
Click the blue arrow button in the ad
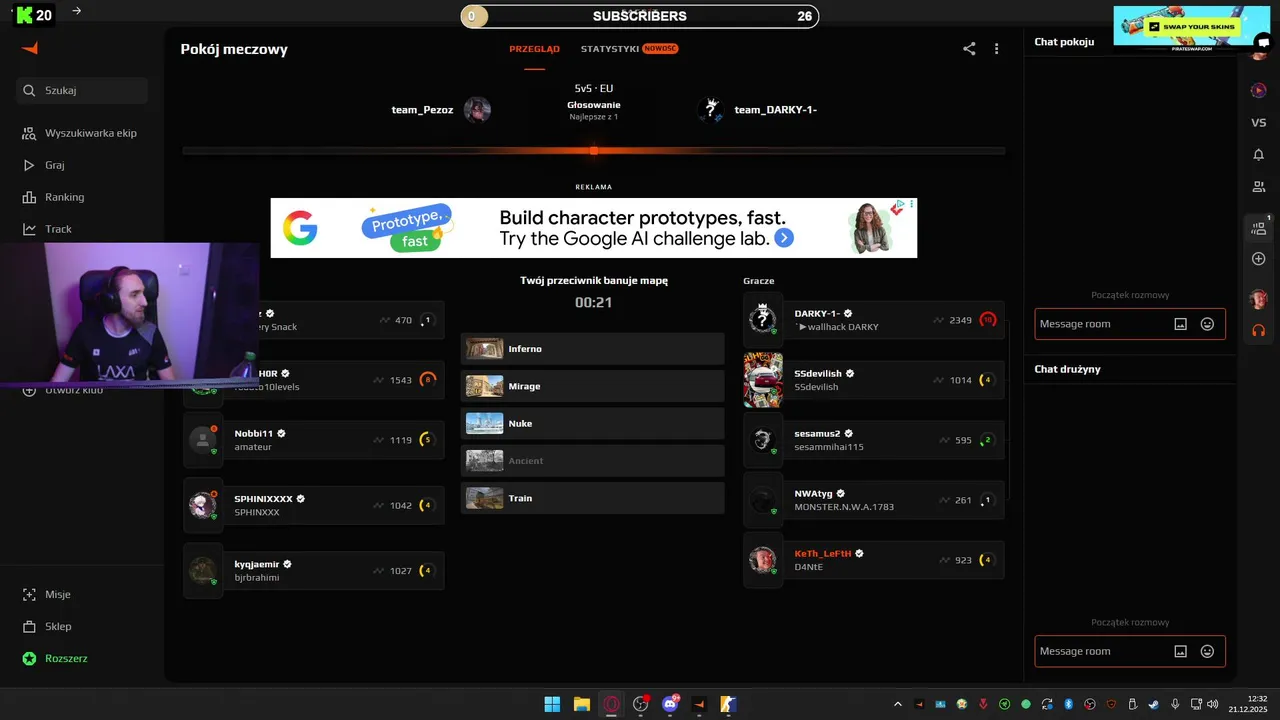785,238
